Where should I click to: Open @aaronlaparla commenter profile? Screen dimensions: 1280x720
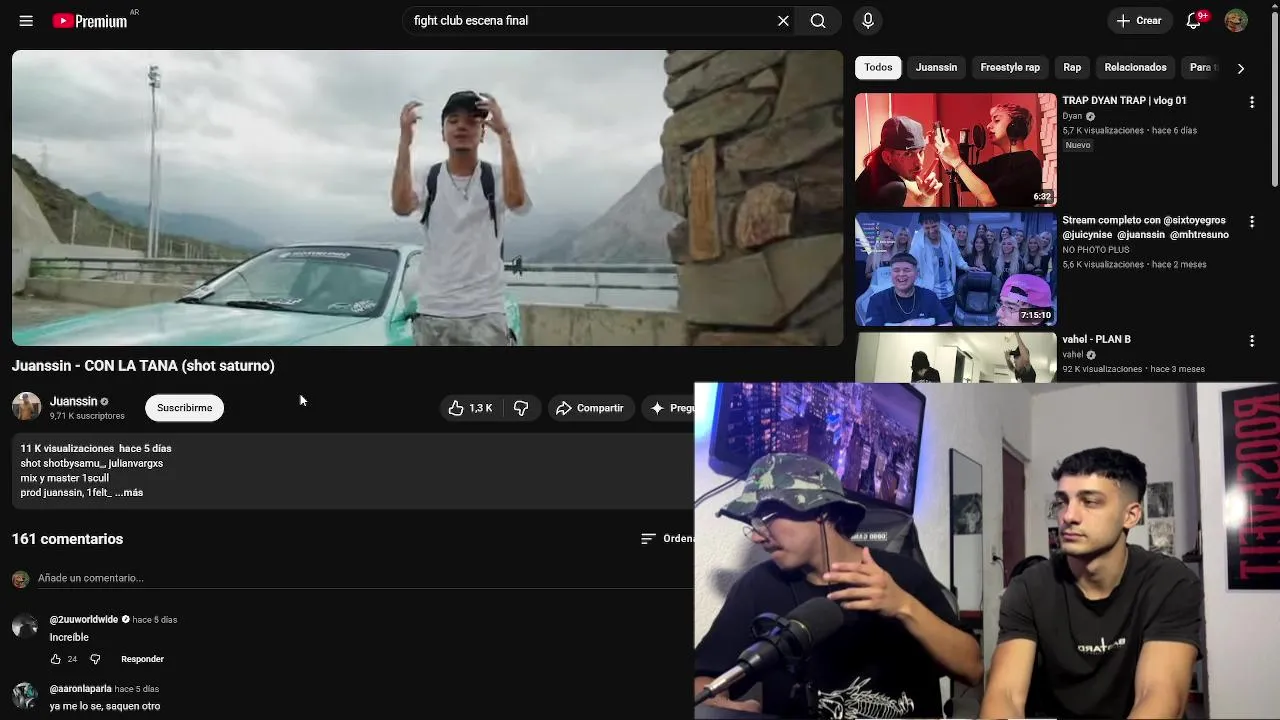pos(81,689)
